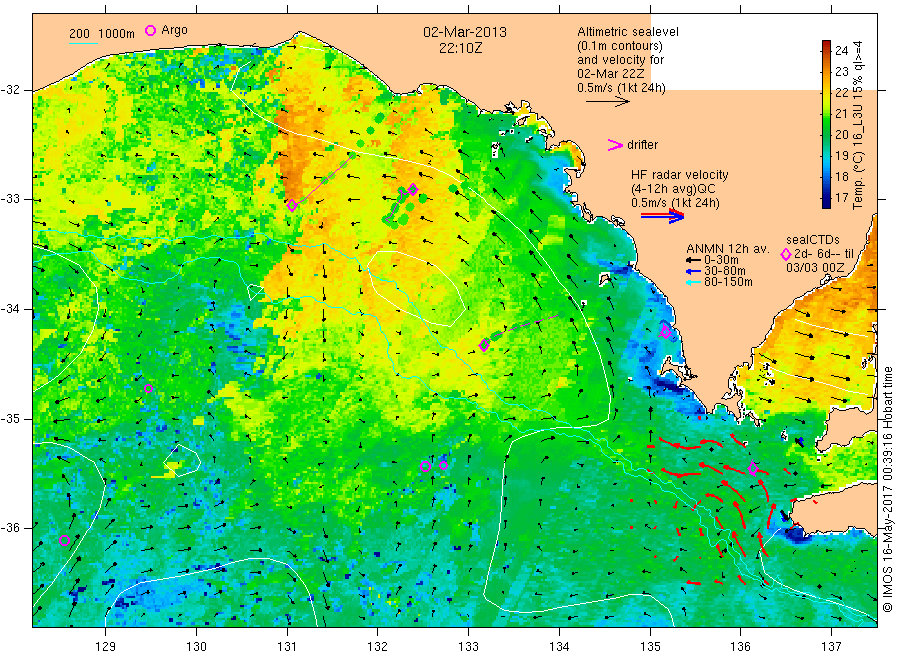Click the '80-150m' depth label

[728, 282]
